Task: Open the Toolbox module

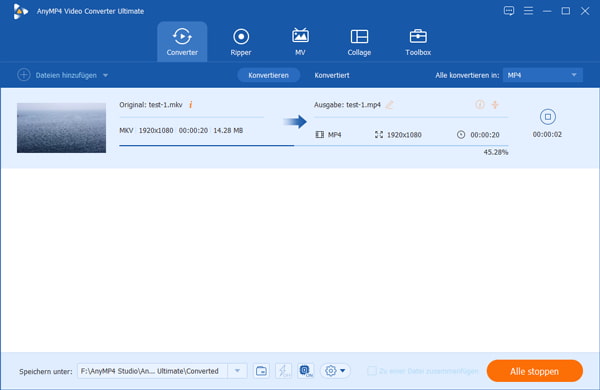Action: (x=418, y=42)
